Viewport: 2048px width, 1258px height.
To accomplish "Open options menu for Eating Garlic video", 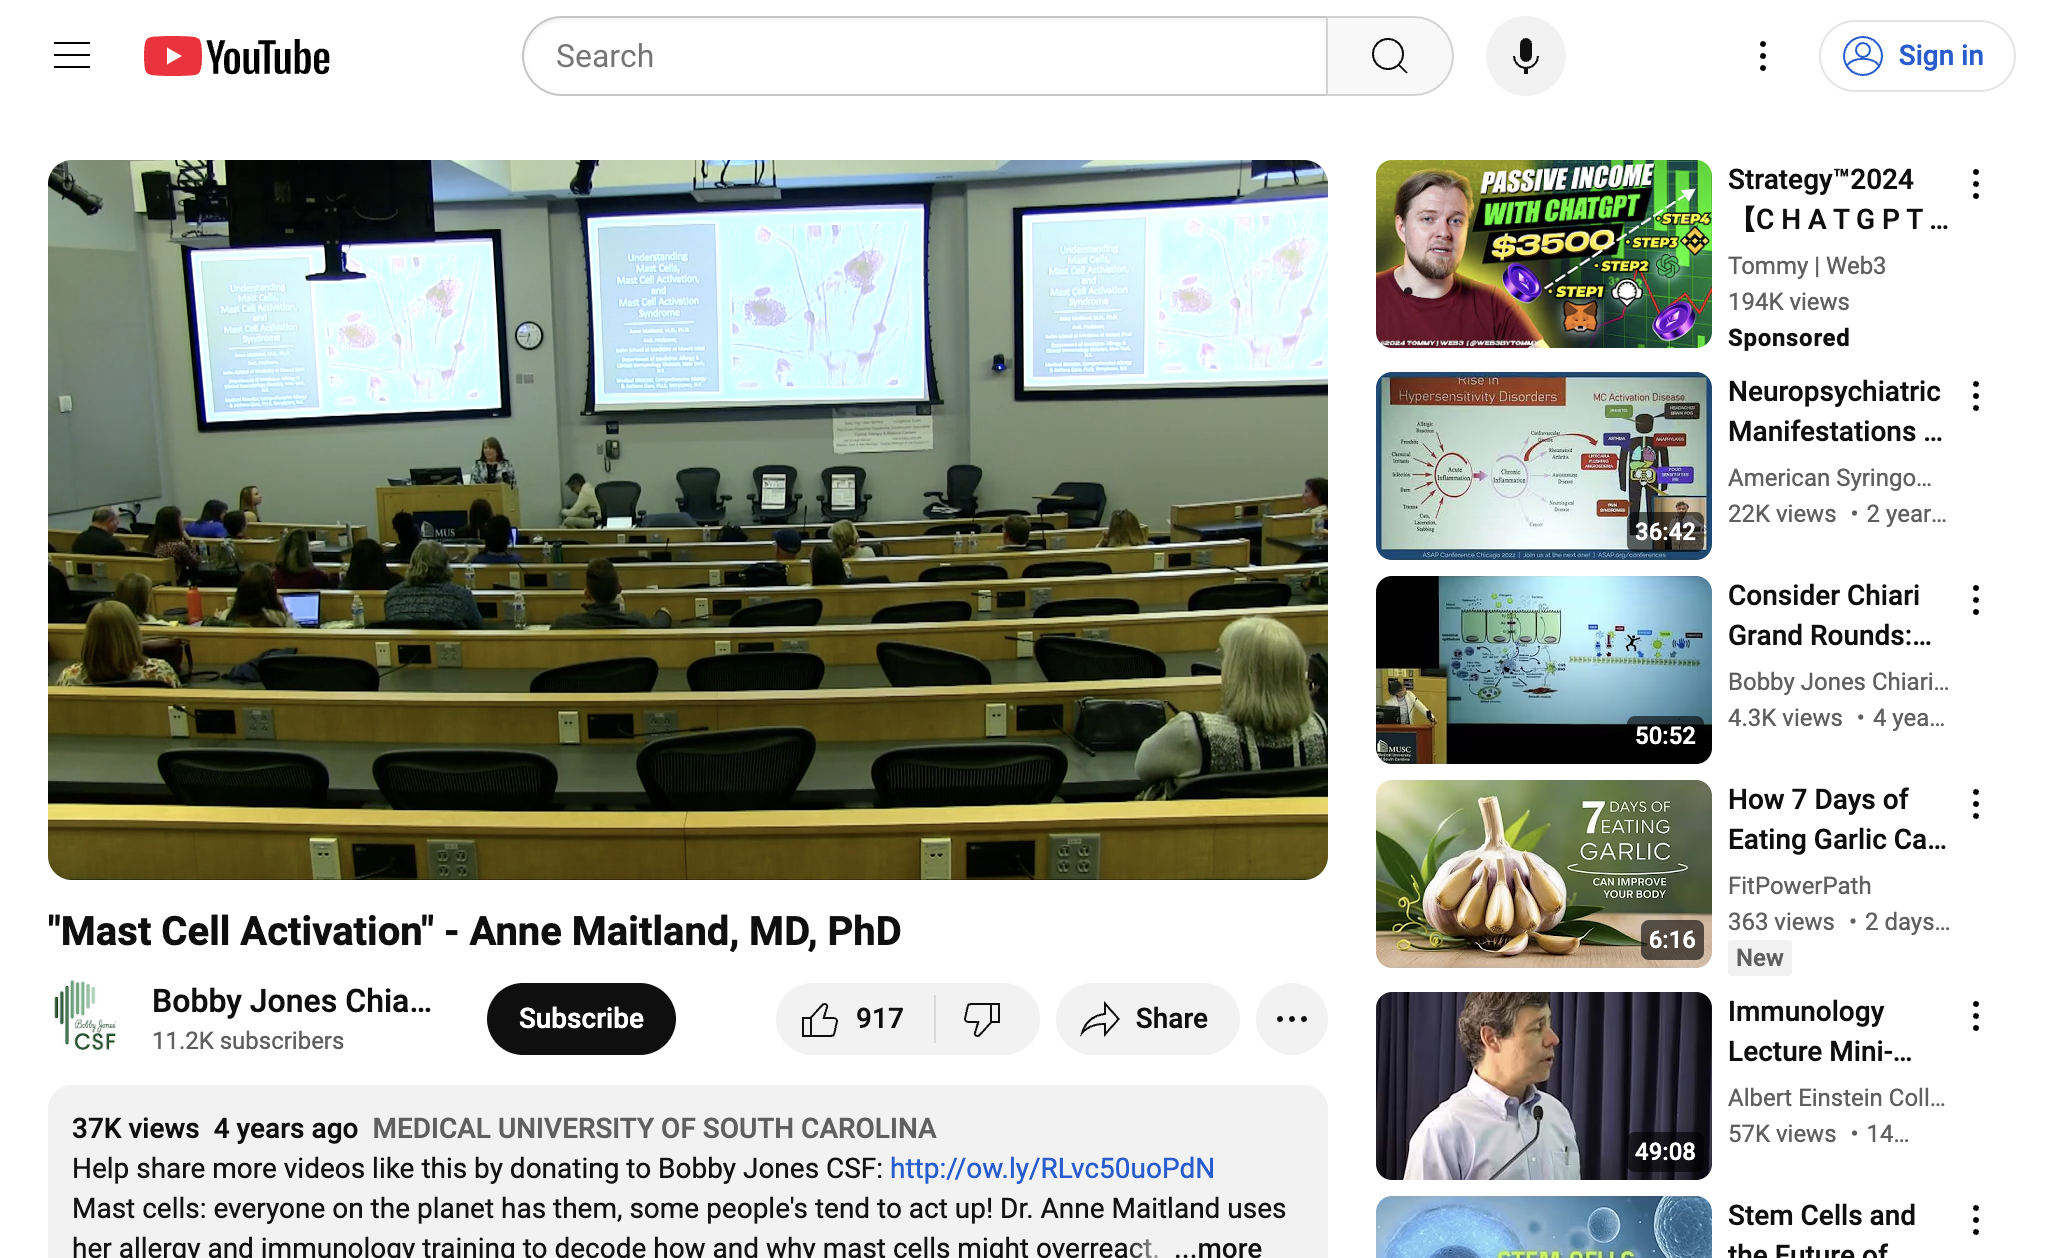I will click(1976, 804).
